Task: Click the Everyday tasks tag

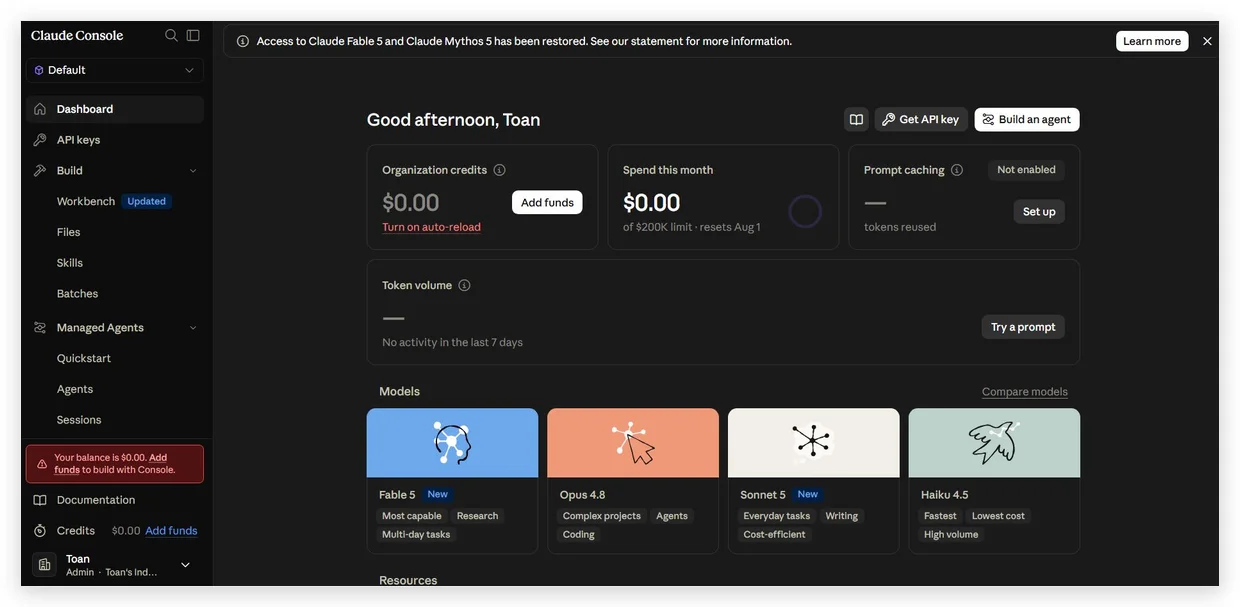Action: pyautogui.click(x=777, y=516)
